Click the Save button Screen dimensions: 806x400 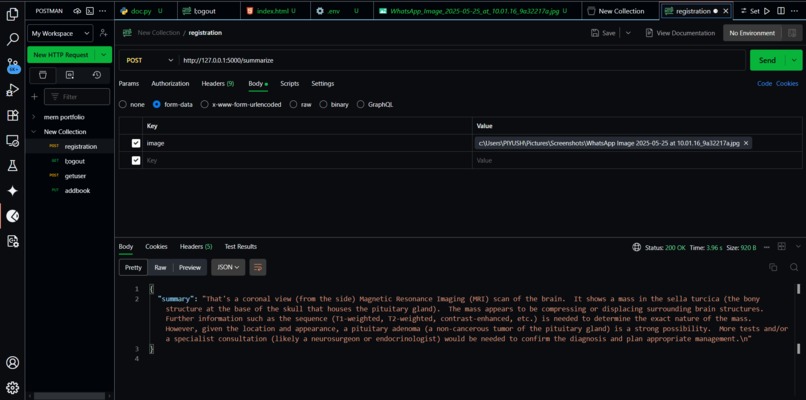(603, 33)
